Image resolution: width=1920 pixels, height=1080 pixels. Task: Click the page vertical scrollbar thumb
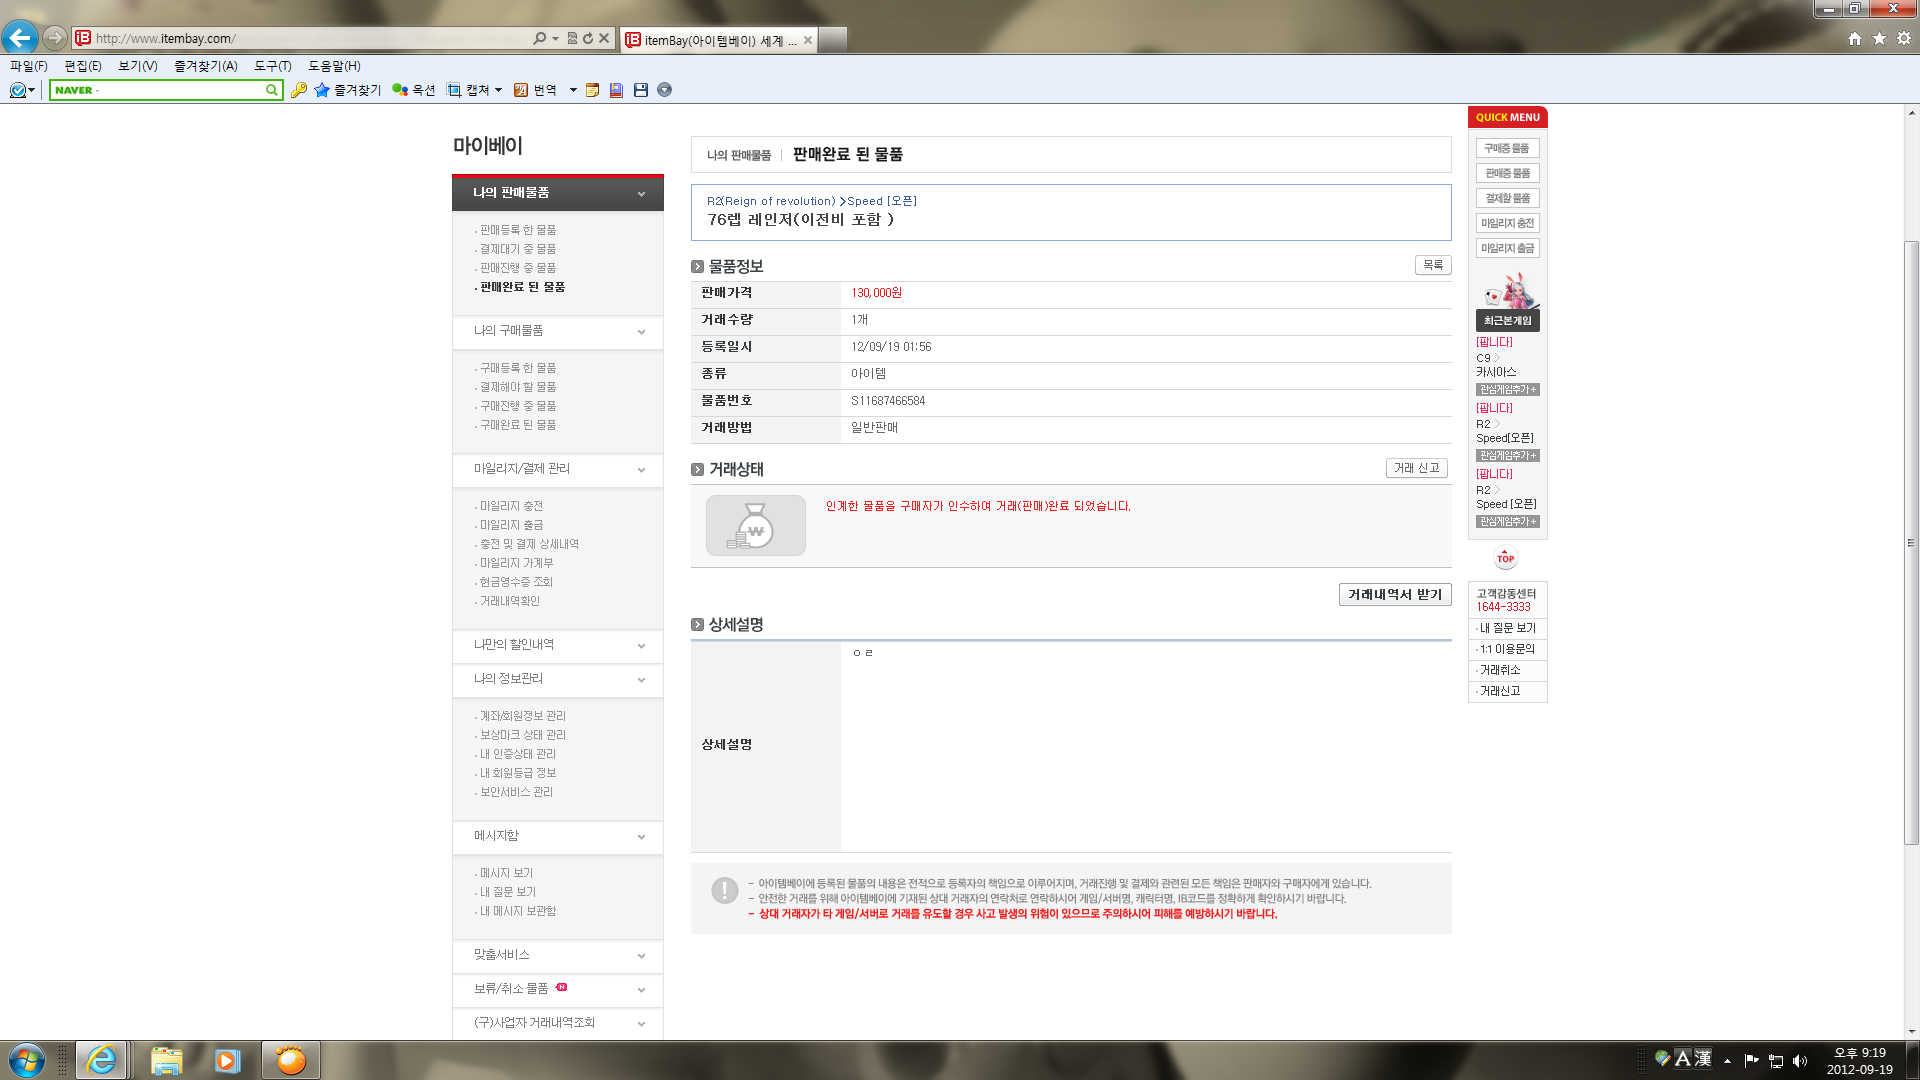click(x=1911, y=540)
